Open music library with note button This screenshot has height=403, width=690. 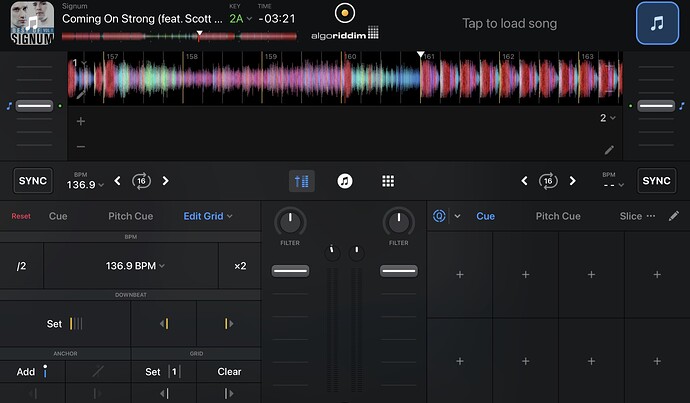[x=657, y=23]
